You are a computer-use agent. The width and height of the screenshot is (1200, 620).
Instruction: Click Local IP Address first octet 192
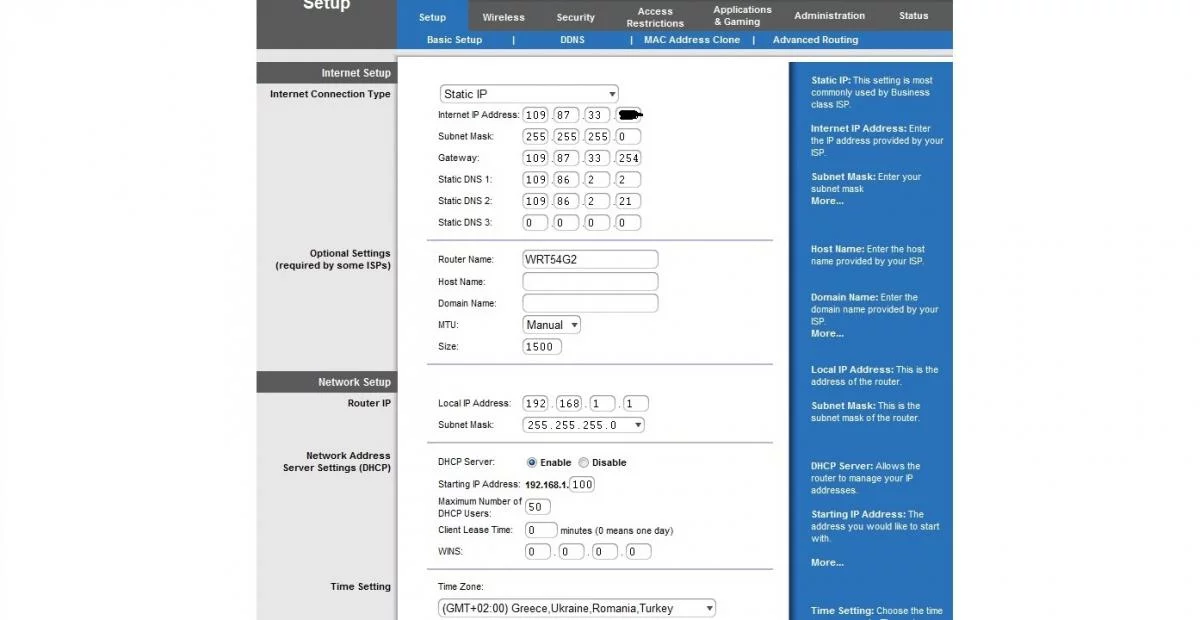click(536, 404)
